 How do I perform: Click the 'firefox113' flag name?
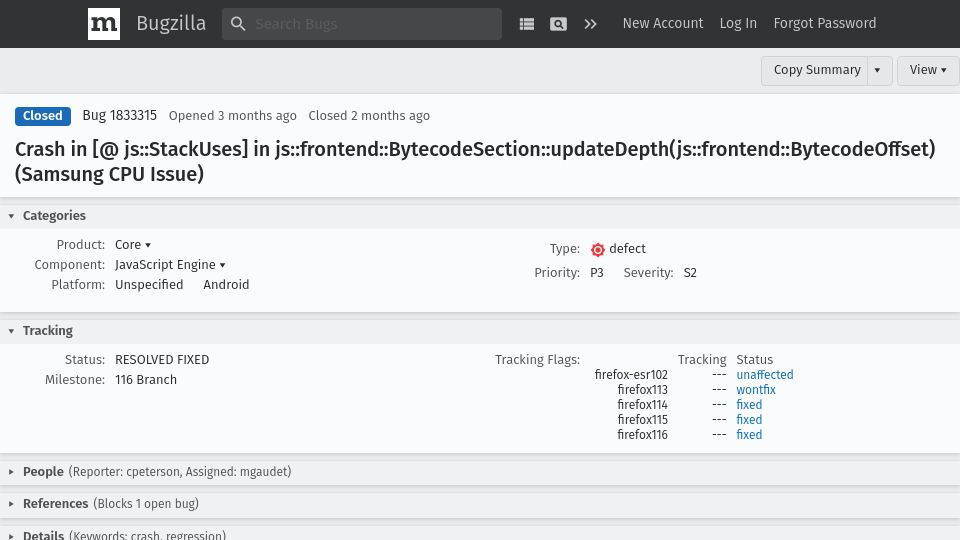click(642, 389)
